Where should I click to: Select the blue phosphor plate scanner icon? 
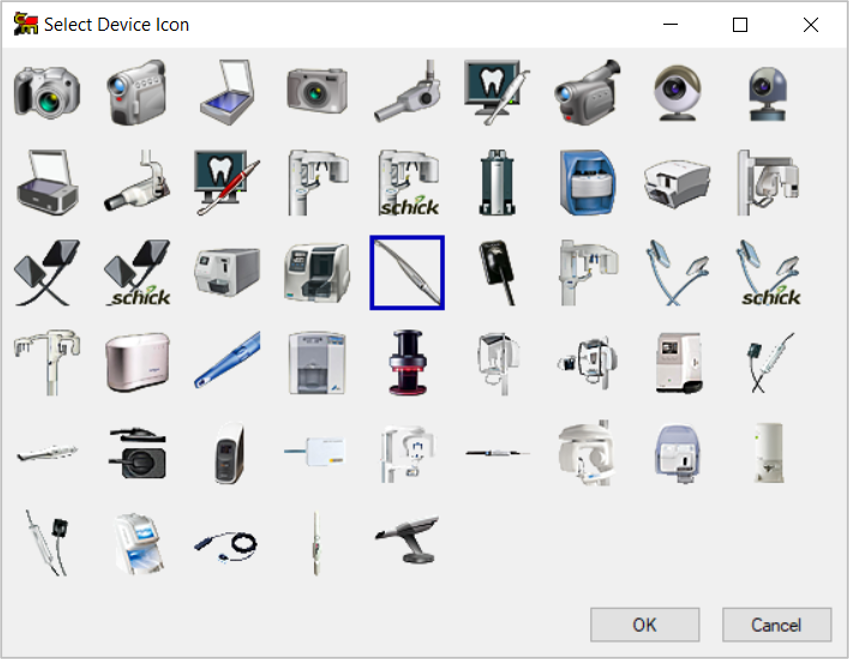(x=587, y=182)
